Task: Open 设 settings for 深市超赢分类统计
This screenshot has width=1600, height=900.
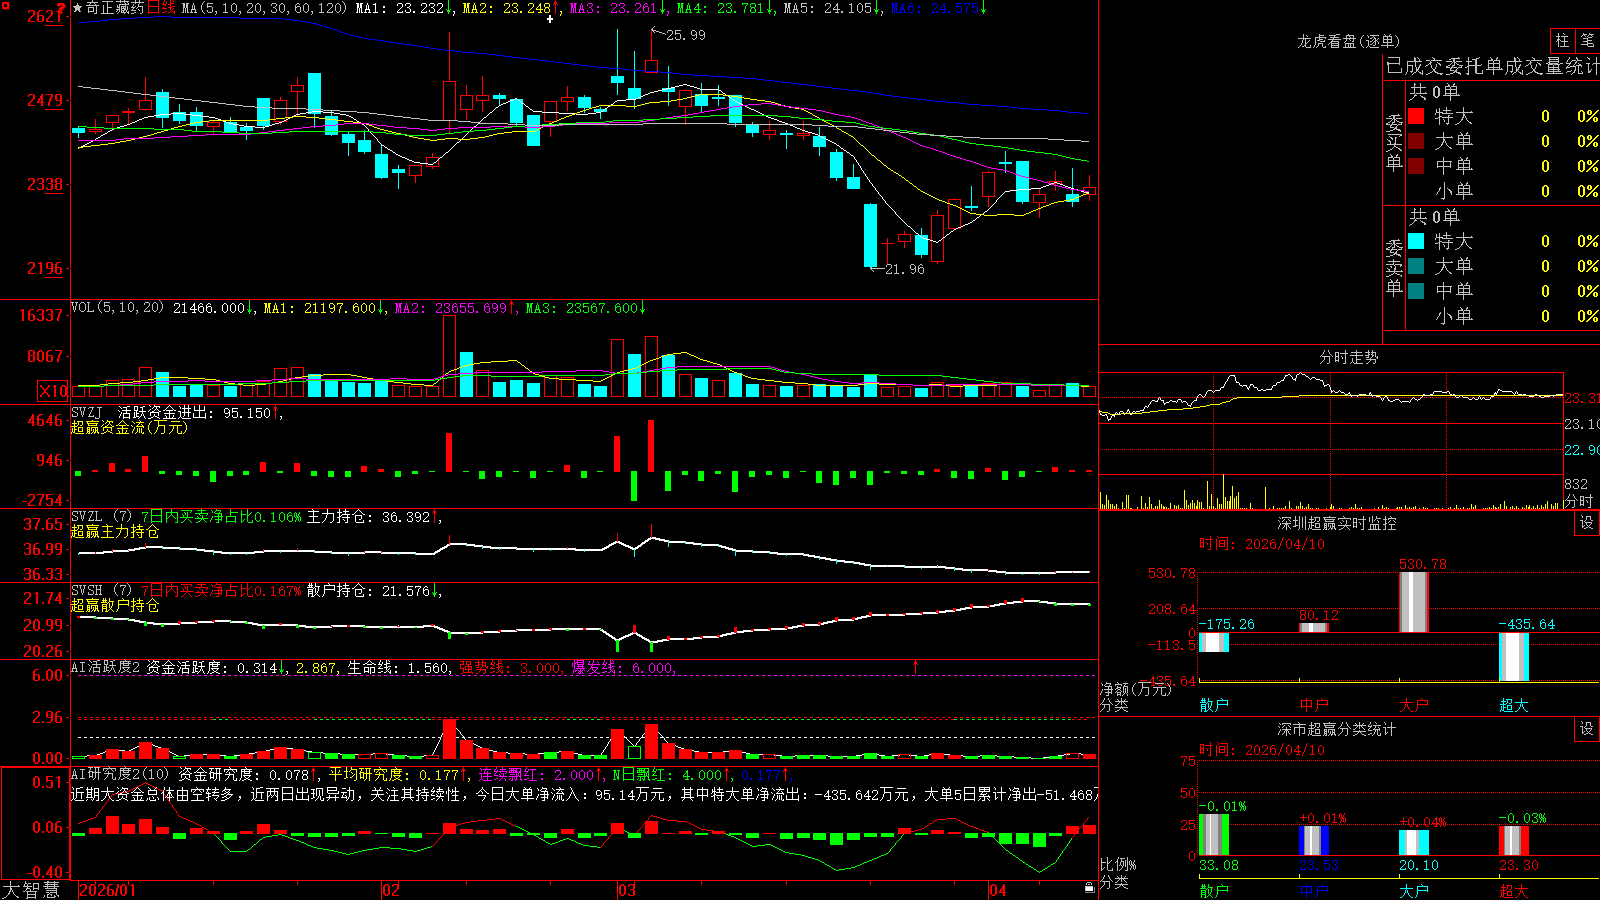Action: point(1587,729)
